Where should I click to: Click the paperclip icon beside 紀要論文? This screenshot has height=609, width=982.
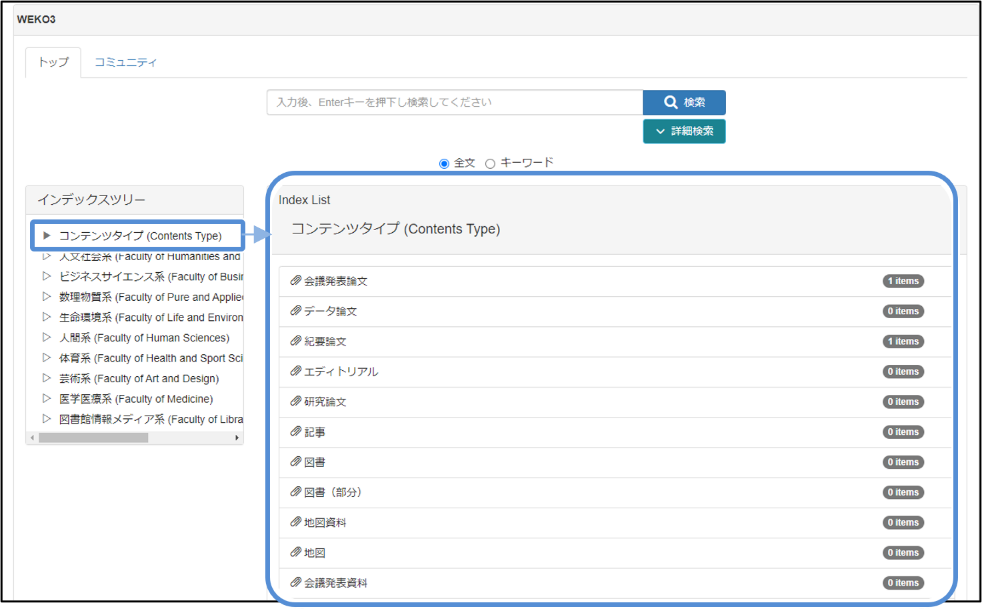(295, 341)
